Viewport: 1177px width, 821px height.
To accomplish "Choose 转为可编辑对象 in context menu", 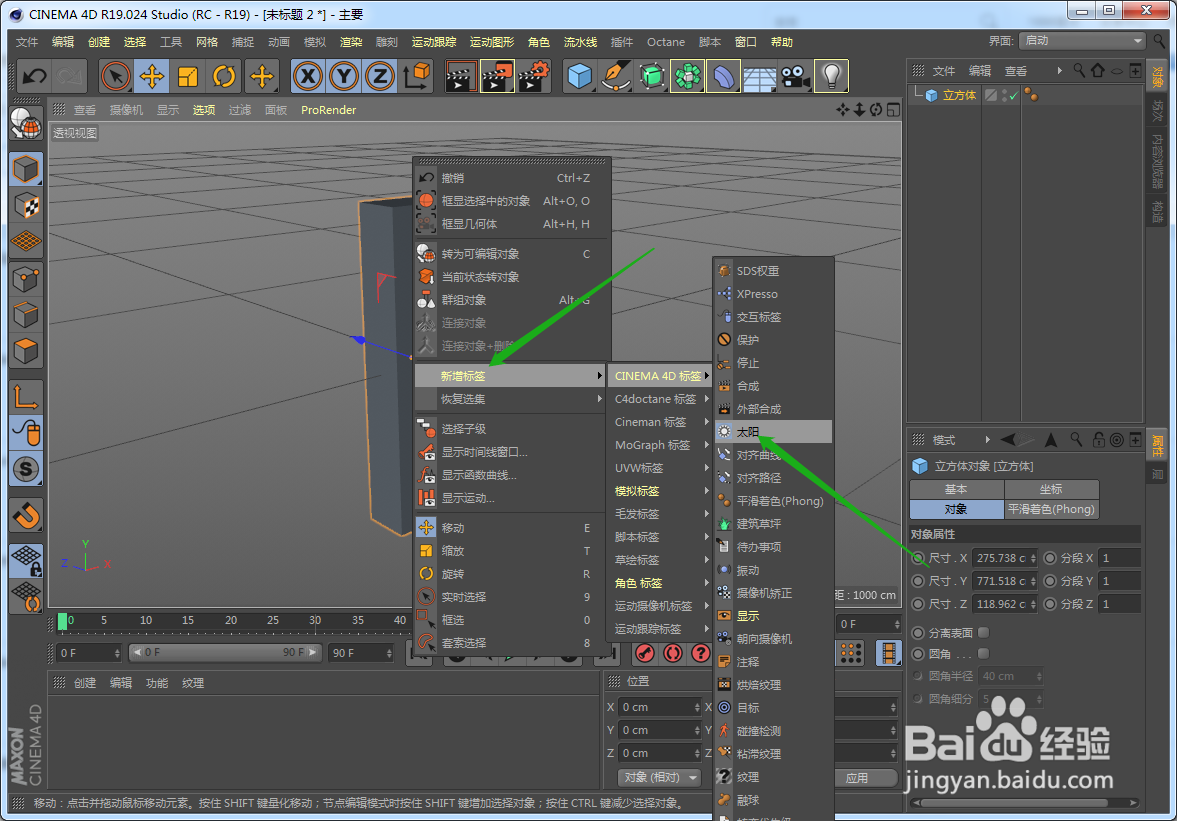I will [x=511, y=254].
